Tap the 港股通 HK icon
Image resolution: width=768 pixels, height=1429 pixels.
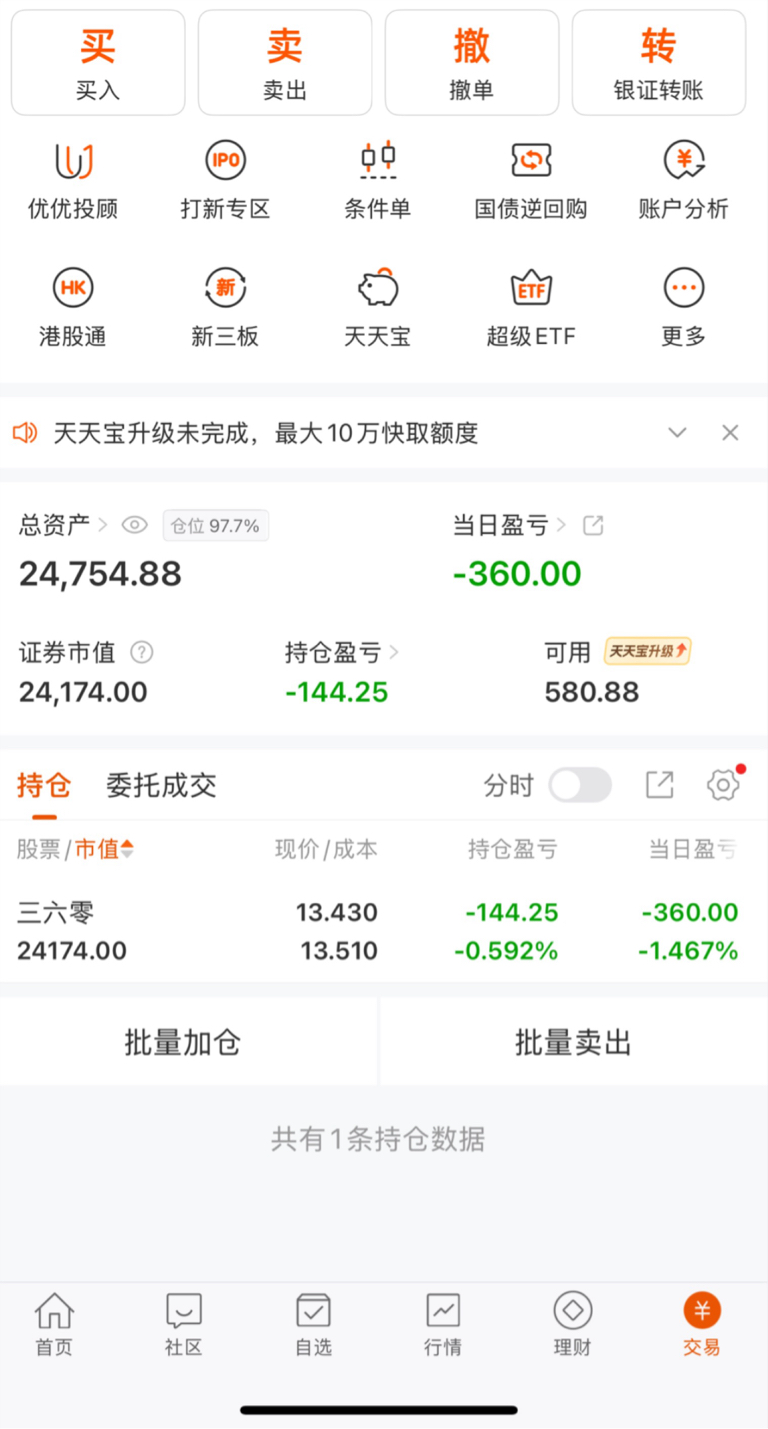73,289
